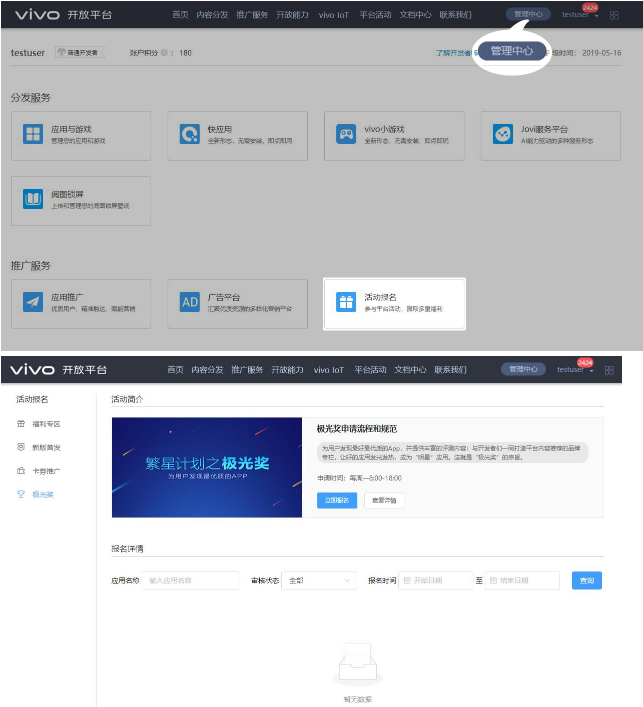Open the 应用与游戏 card on the dashboard
Image resolution: width=643 pixels, height=707 pixels.
point(81,136)
